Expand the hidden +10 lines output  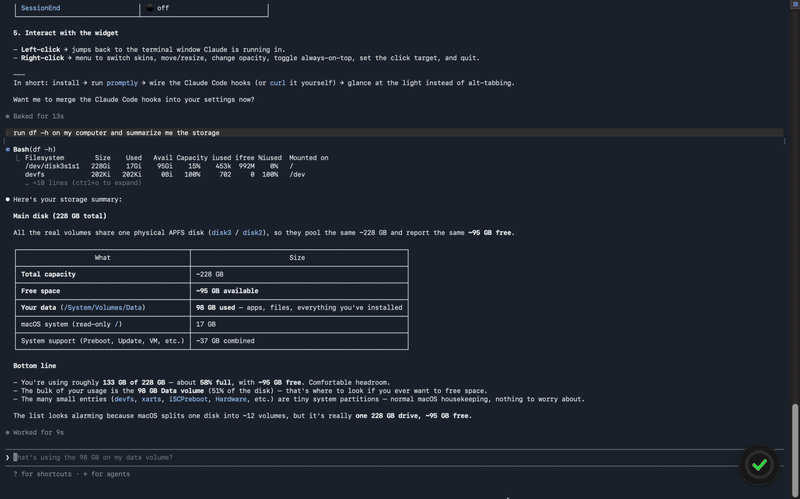[83, 183]
